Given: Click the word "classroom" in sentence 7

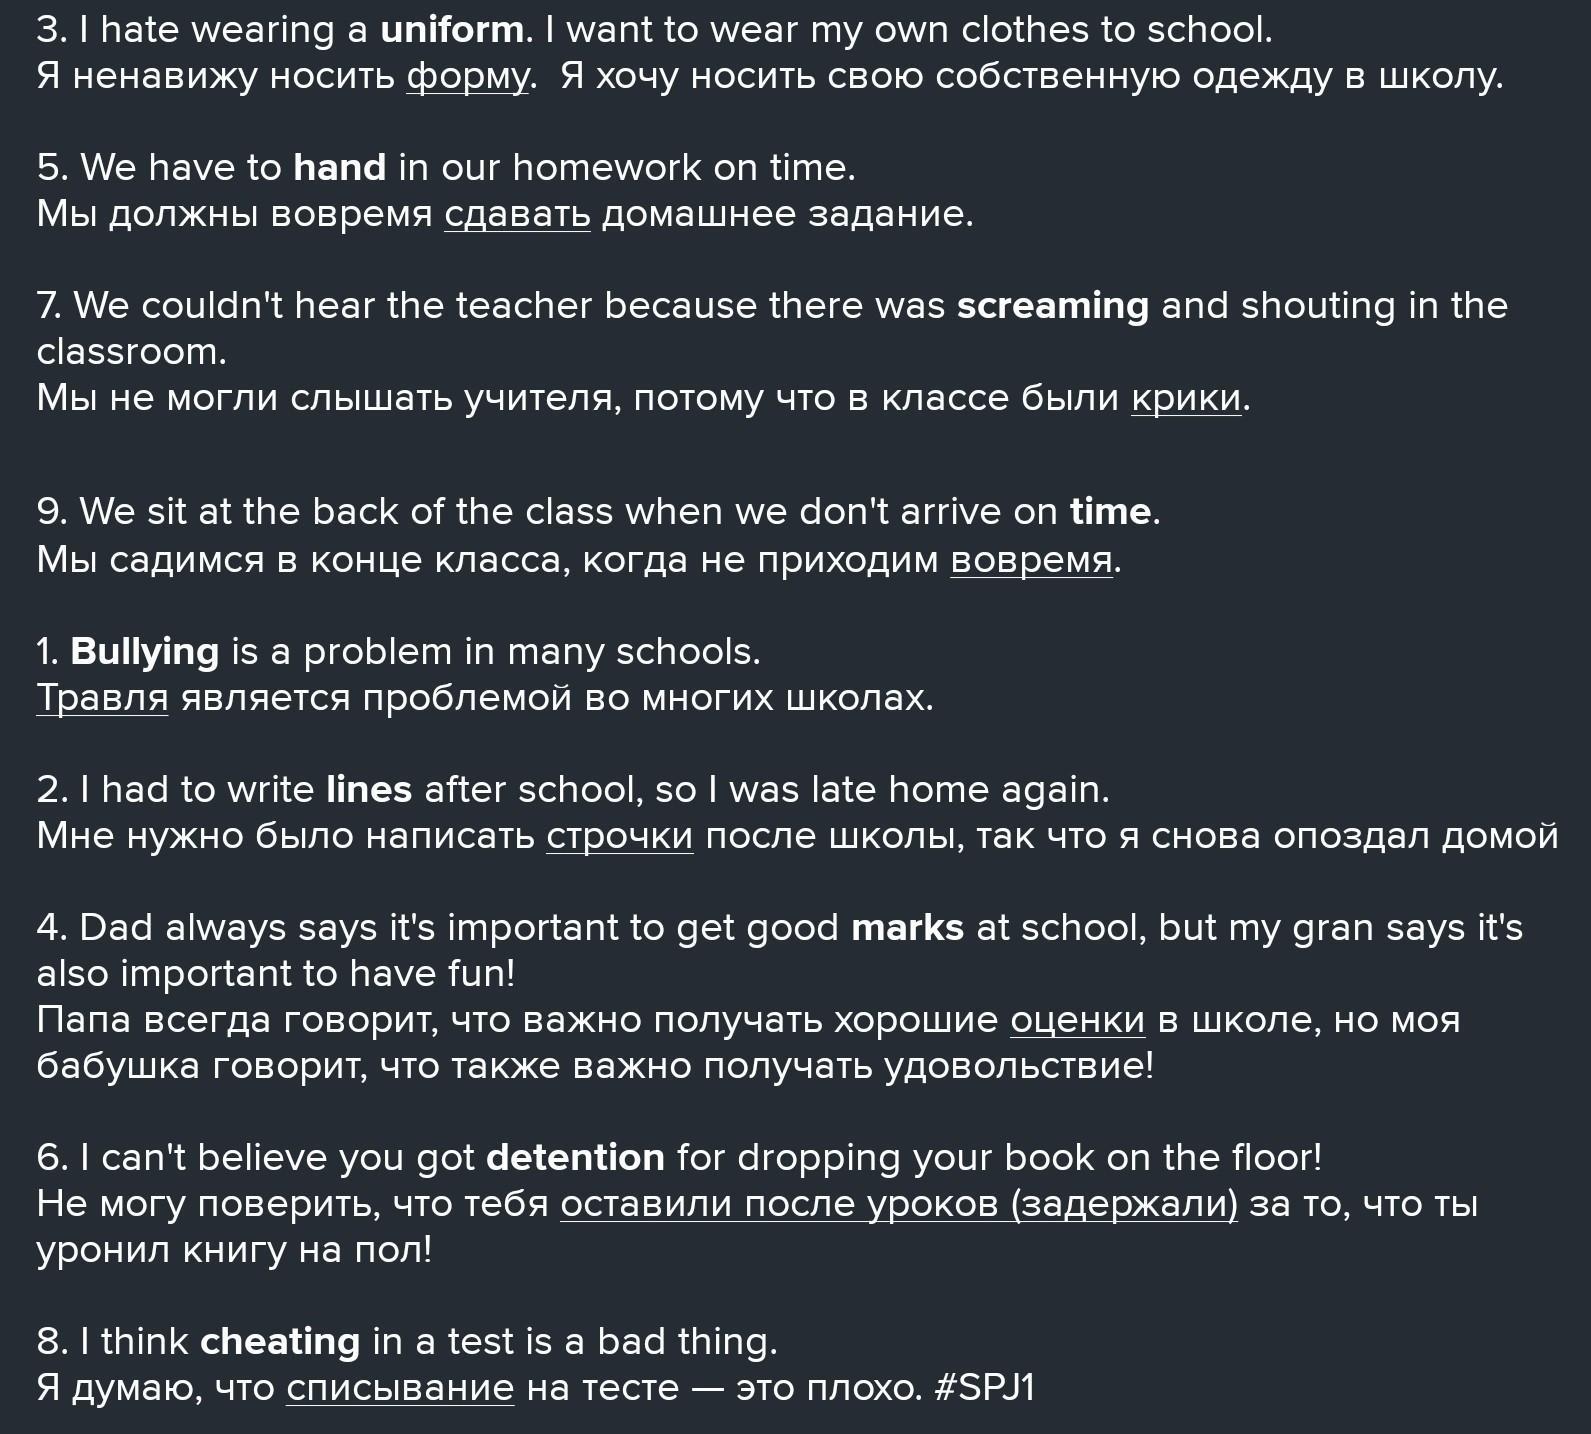Looking at the screenshot, I should click(x=130, y=352).
